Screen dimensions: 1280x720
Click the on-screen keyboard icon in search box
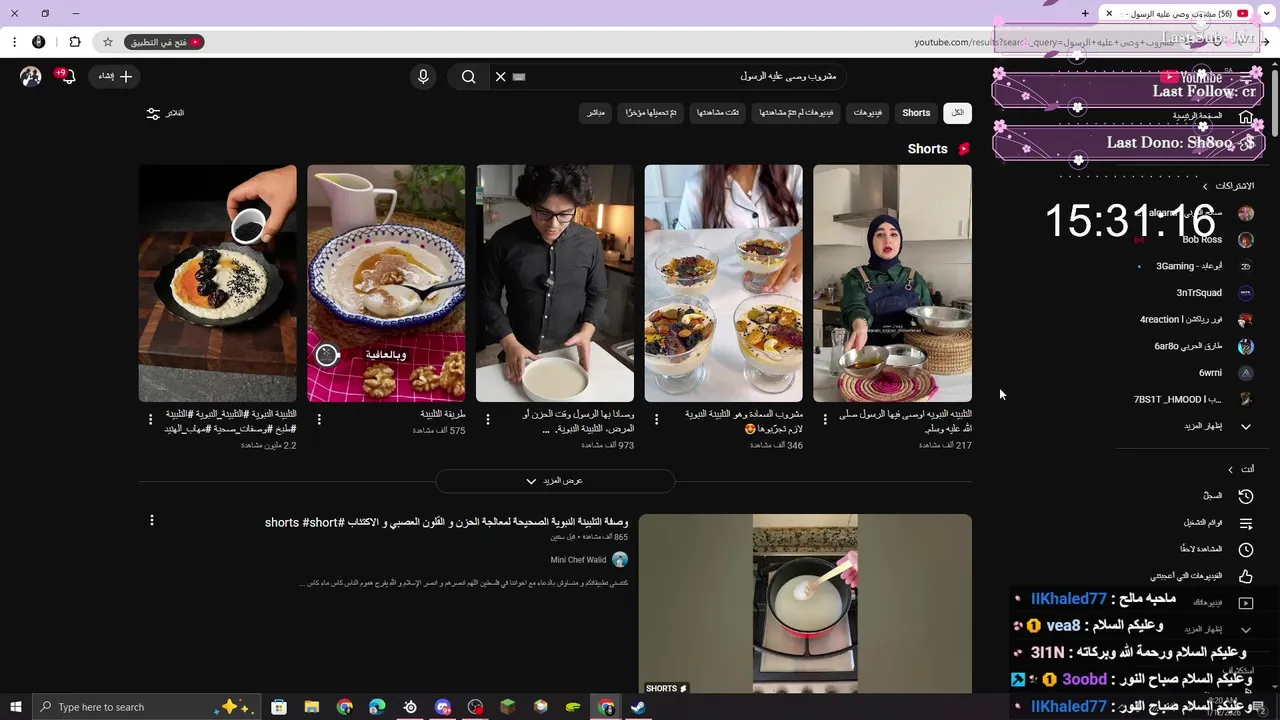pos(518,76)
